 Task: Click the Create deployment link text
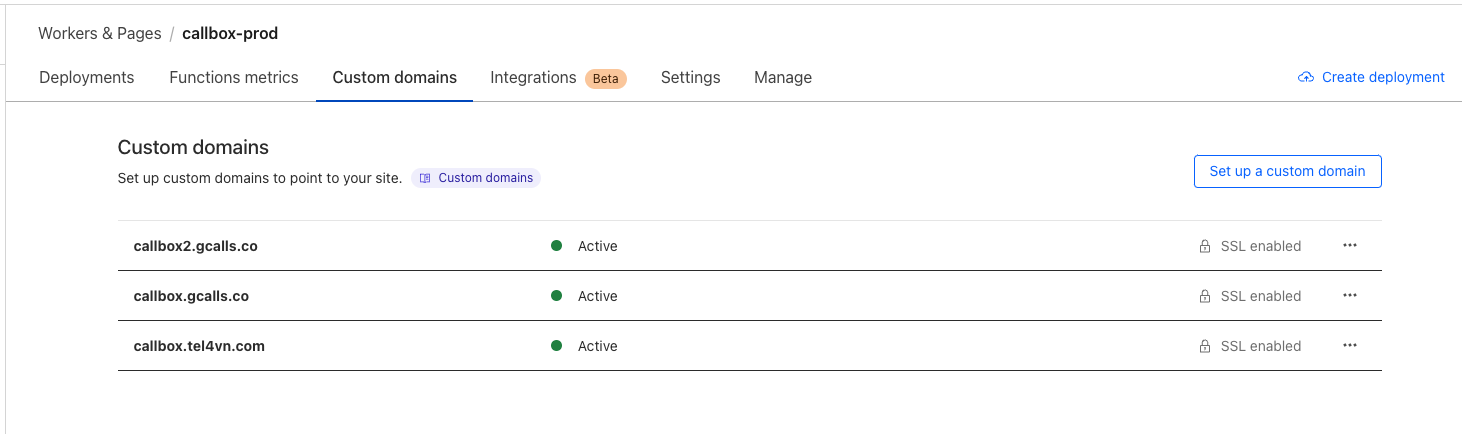click(1383, 77)
